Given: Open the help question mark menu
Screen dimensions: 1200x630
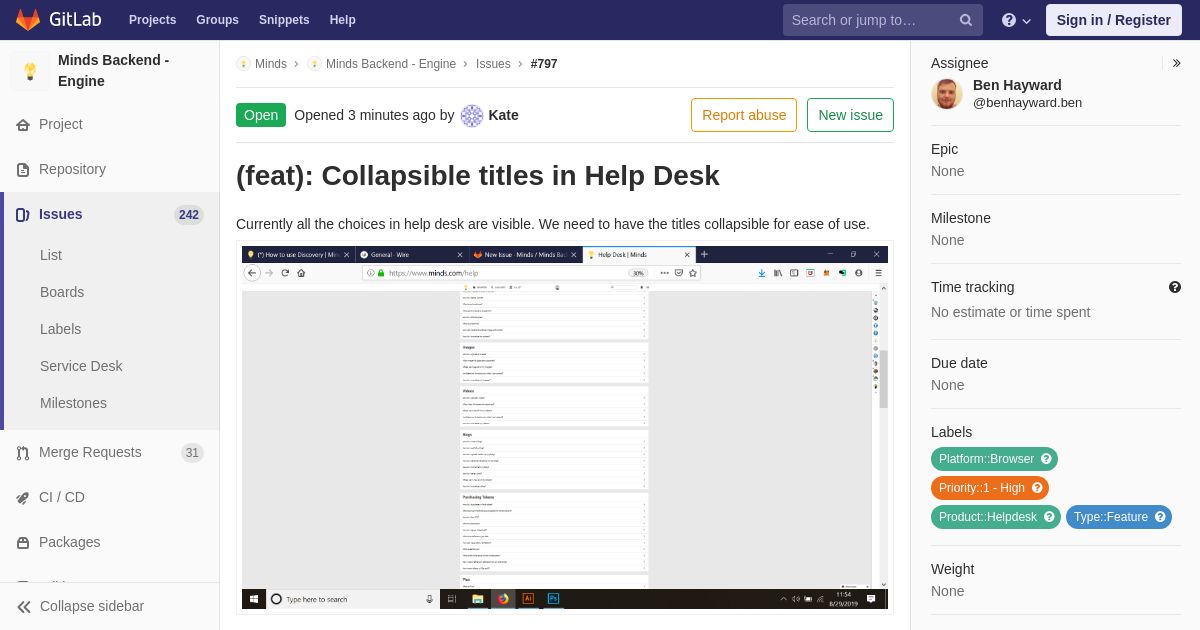Looking at the screenshot, I should (1016, 20).
